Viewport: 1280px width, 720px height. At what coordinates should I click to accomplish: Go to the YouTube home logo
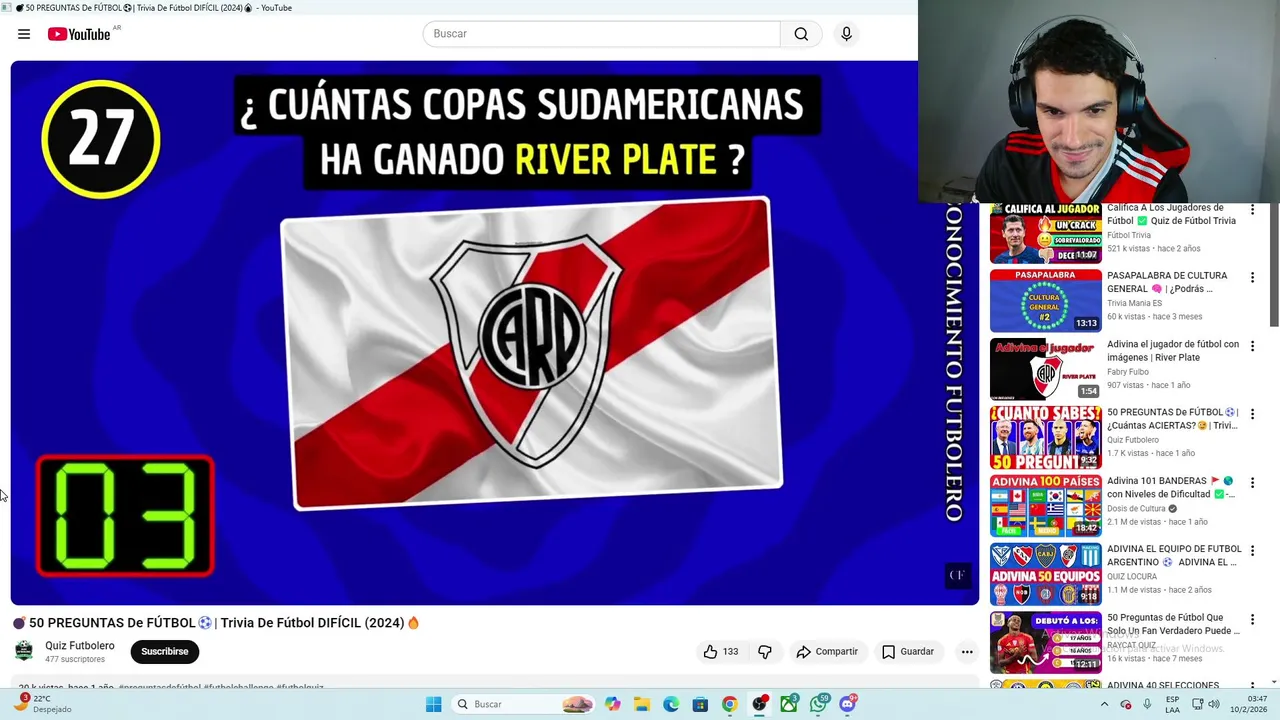tap(80, 34)
